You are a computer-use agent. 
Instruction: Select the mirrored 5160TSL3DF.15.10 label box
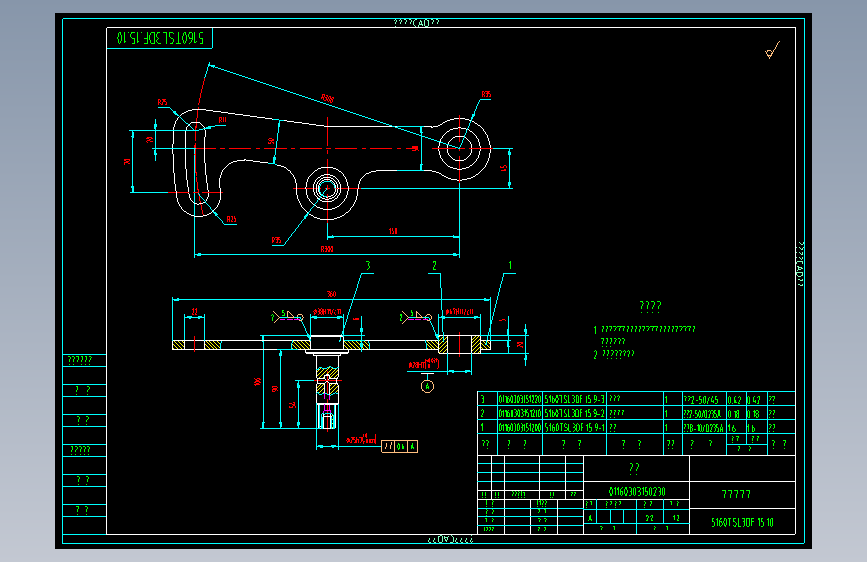coord(159,38)
